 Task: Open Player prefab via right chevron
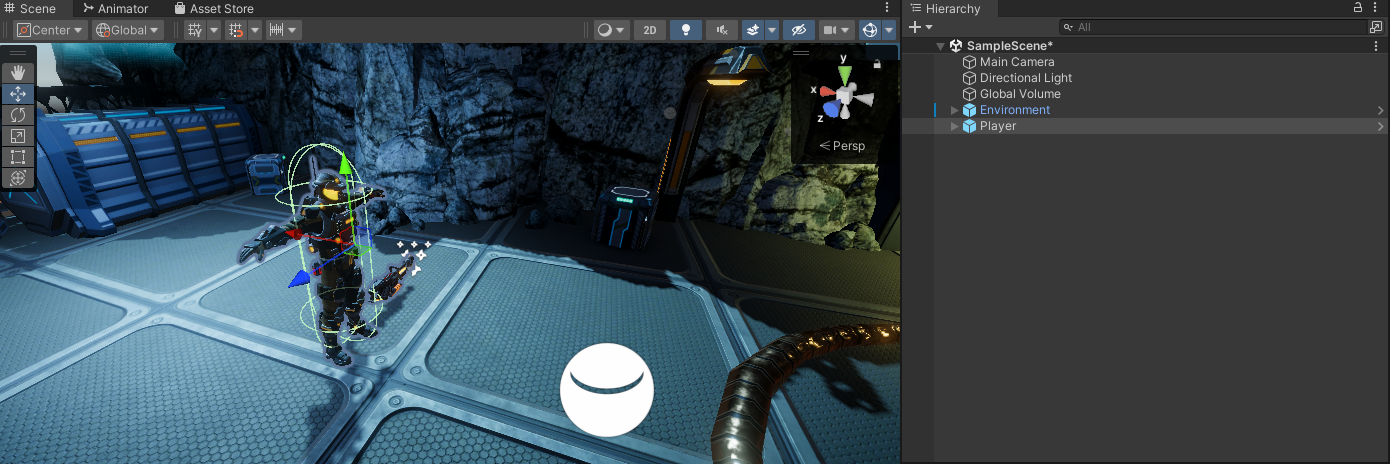coord(1381,126)
